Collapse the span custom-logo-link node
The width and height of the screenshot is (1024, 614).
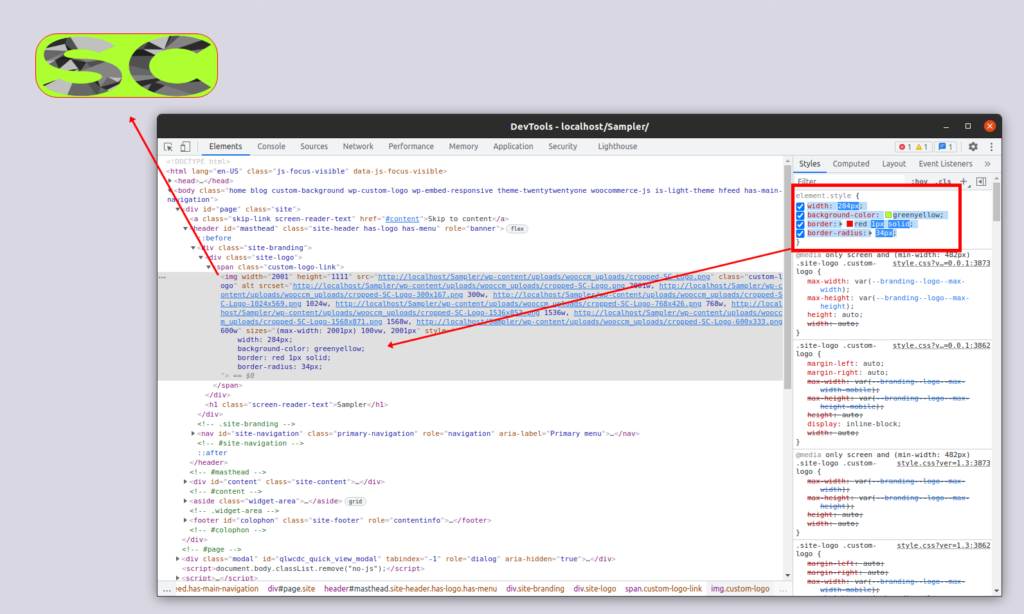click(x=209, y=267)
